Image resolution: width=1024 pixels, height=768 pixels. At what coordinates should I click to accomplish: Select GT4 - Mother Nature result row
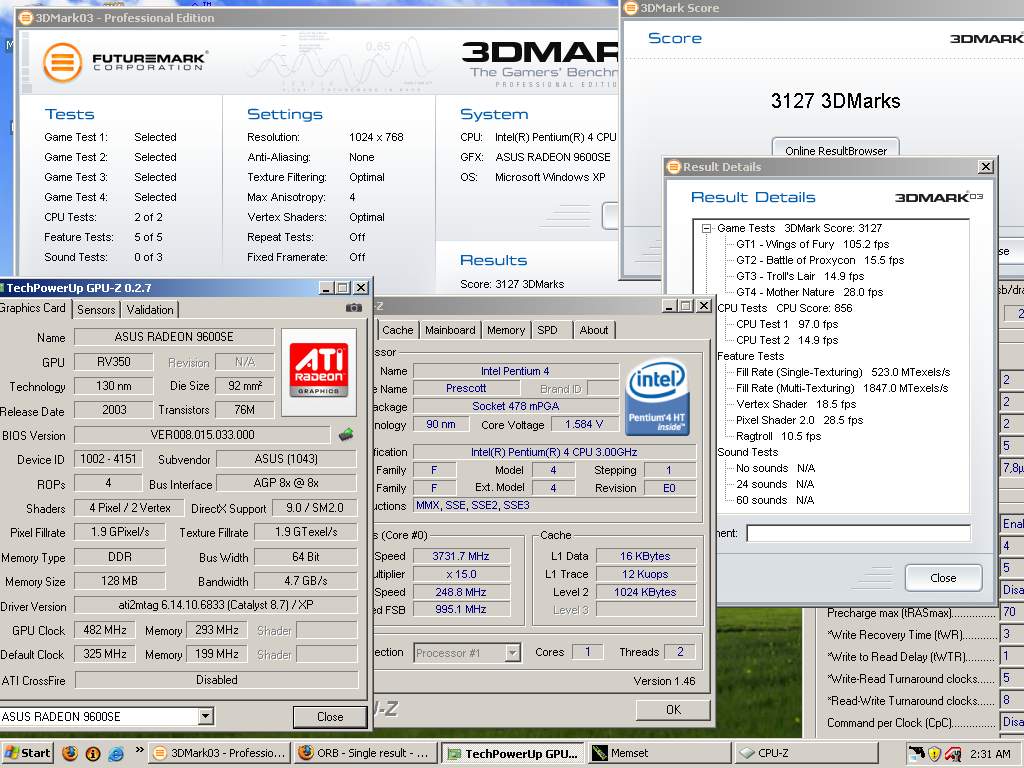(809, 292)
